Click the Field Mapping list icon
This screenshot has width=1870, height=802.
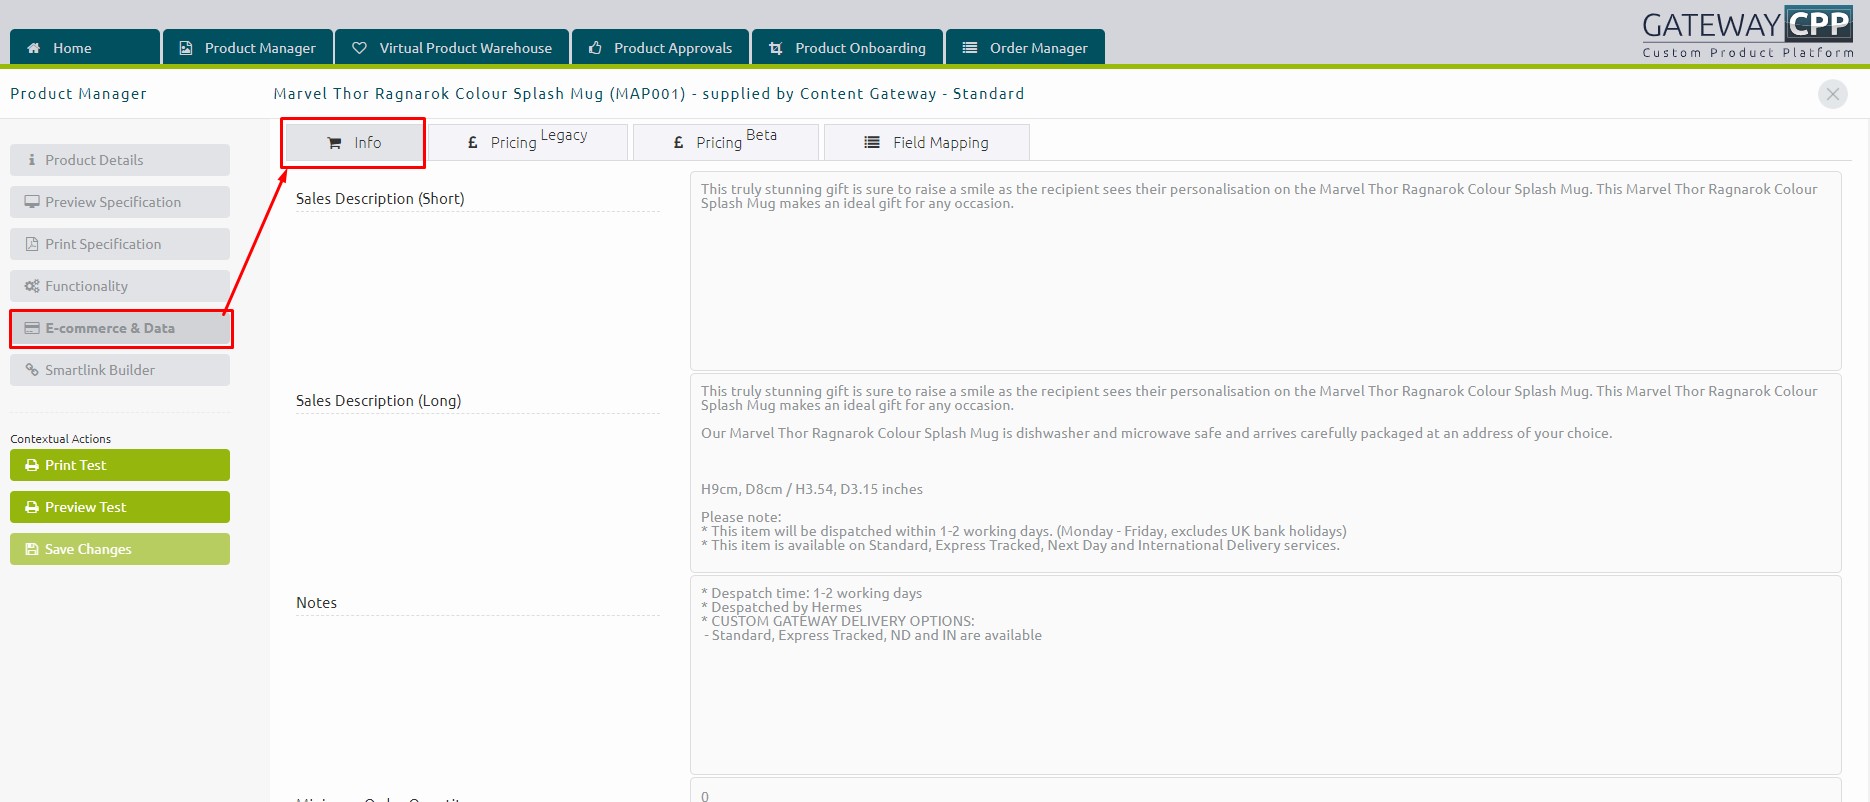coord(872,143)
